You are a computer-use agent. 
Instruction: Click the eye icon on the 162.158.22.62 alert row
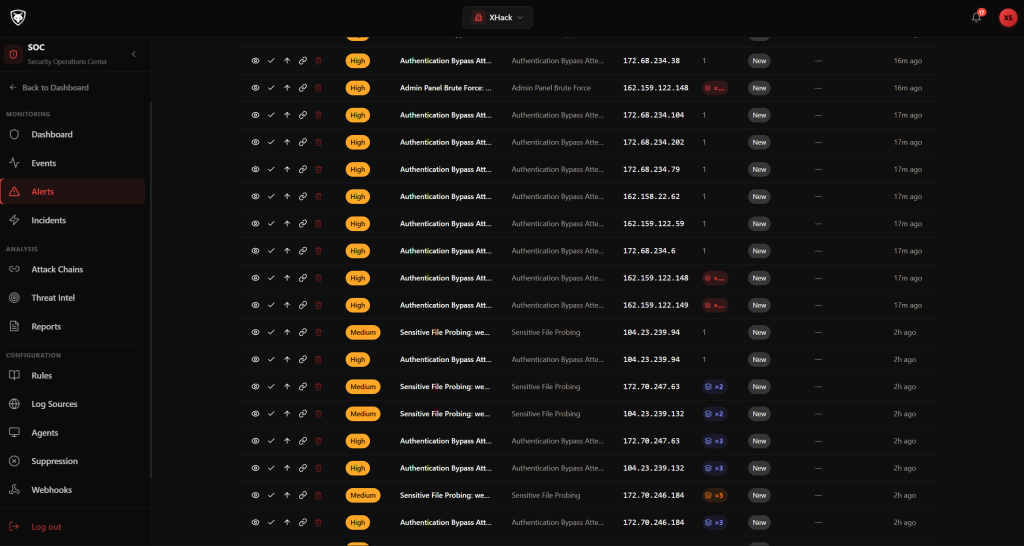point(255,197)
